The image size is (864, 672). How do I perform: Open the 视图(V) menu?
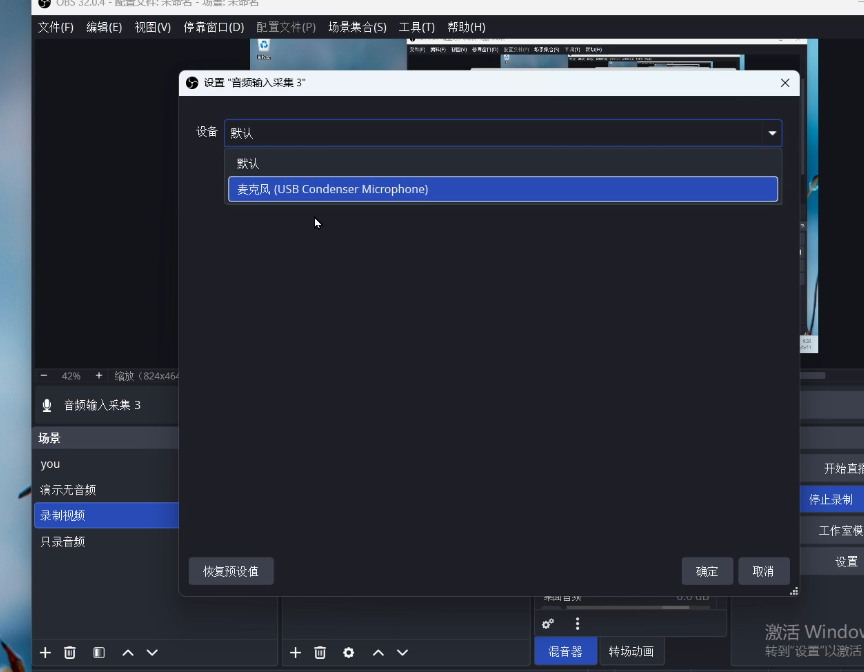click(x=153, y=27)
